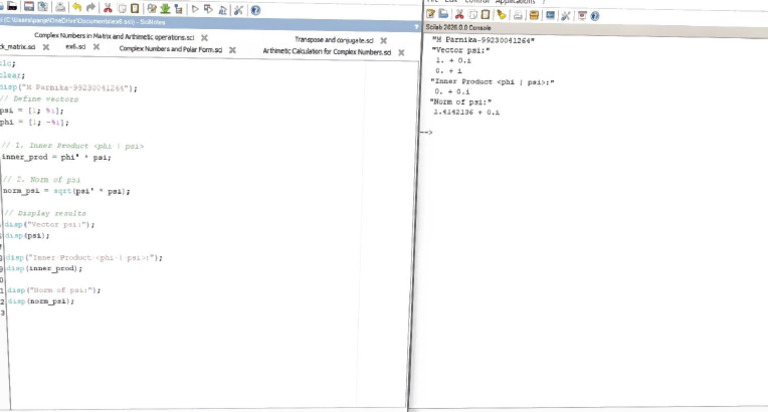This screenshot has height=412, width=768.
Task: Click the Execute (play) icon in SciNotes
Action: (195, 9)
